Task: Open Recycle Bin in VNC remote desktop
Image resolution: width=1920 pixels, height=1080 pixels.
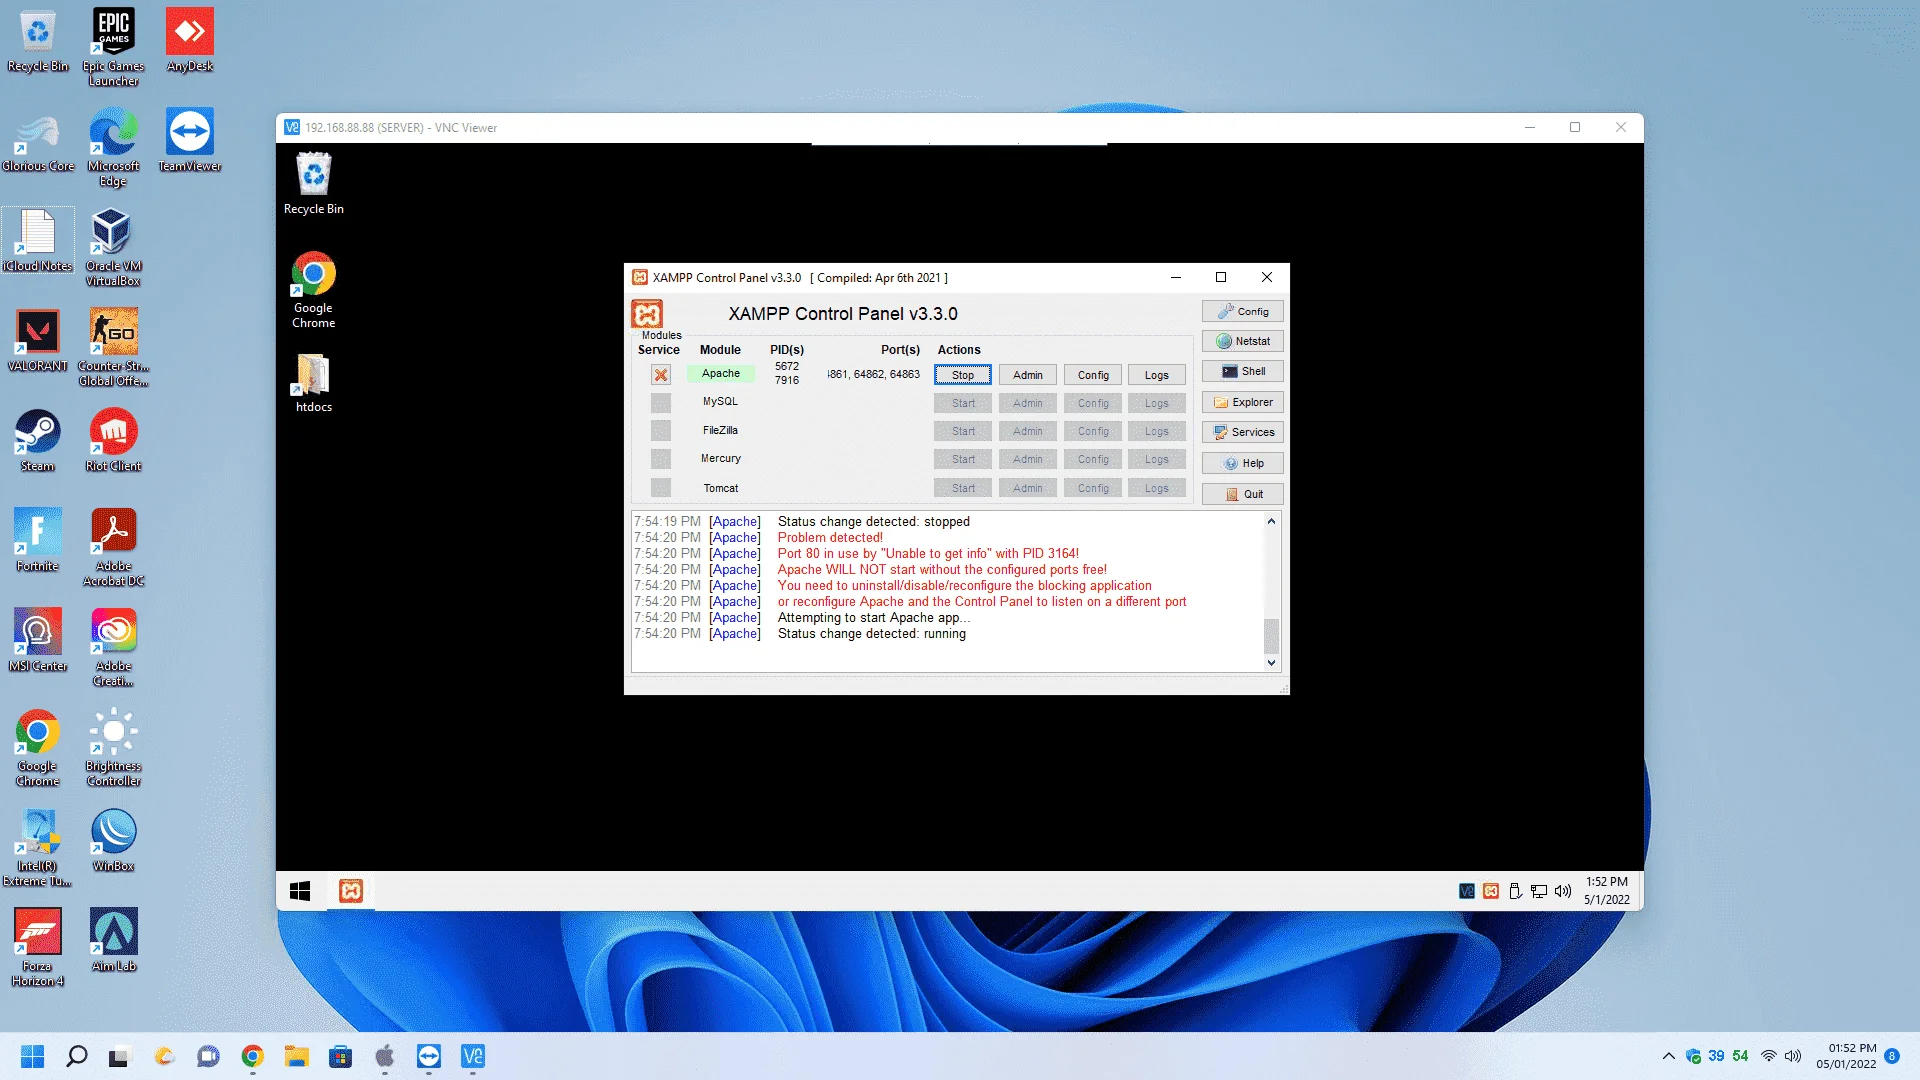Action: click(x=313, y=183)
